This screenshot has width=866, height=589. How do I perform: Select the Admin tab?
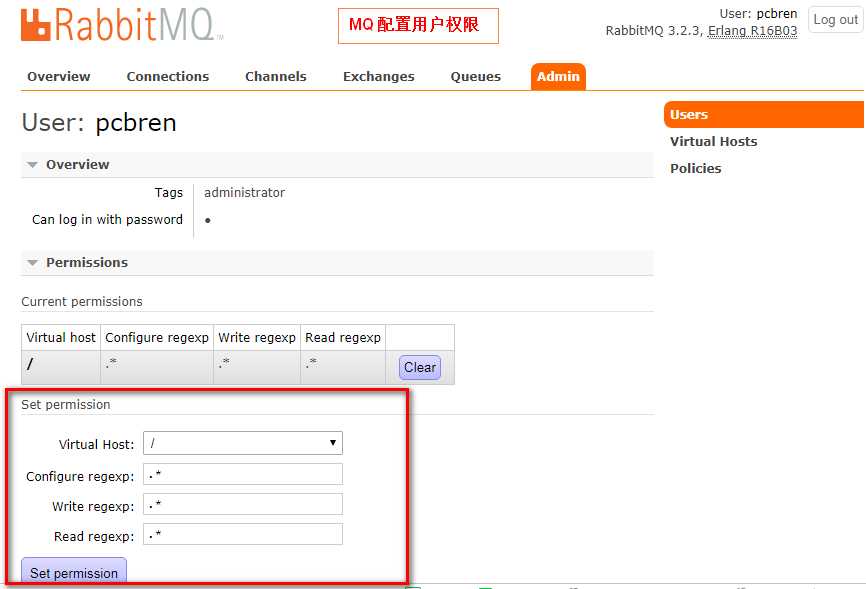(x=558, y=76)
